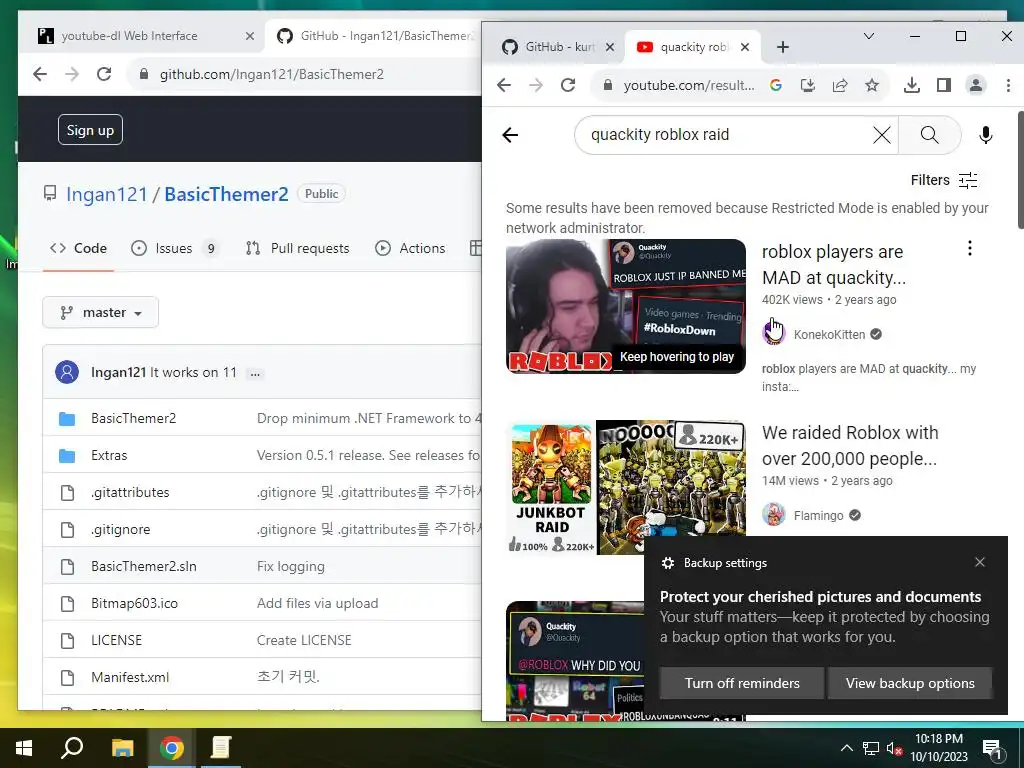Open Junkbot Raid video thumbnail
1024x768 pixels.
(x=626, y=487)
